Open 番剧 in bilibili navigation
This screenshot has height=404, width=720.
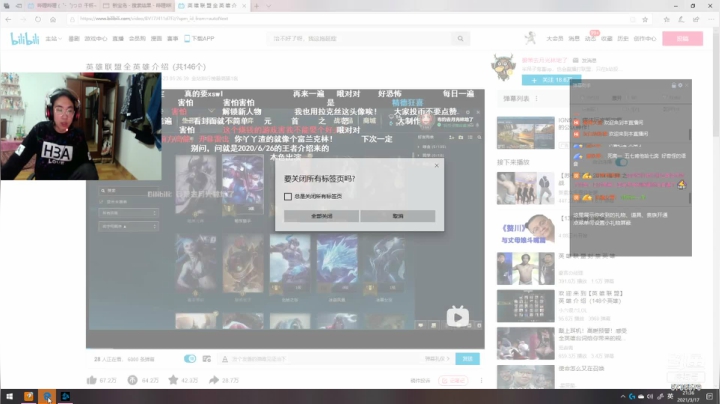[x=74, y=39]
